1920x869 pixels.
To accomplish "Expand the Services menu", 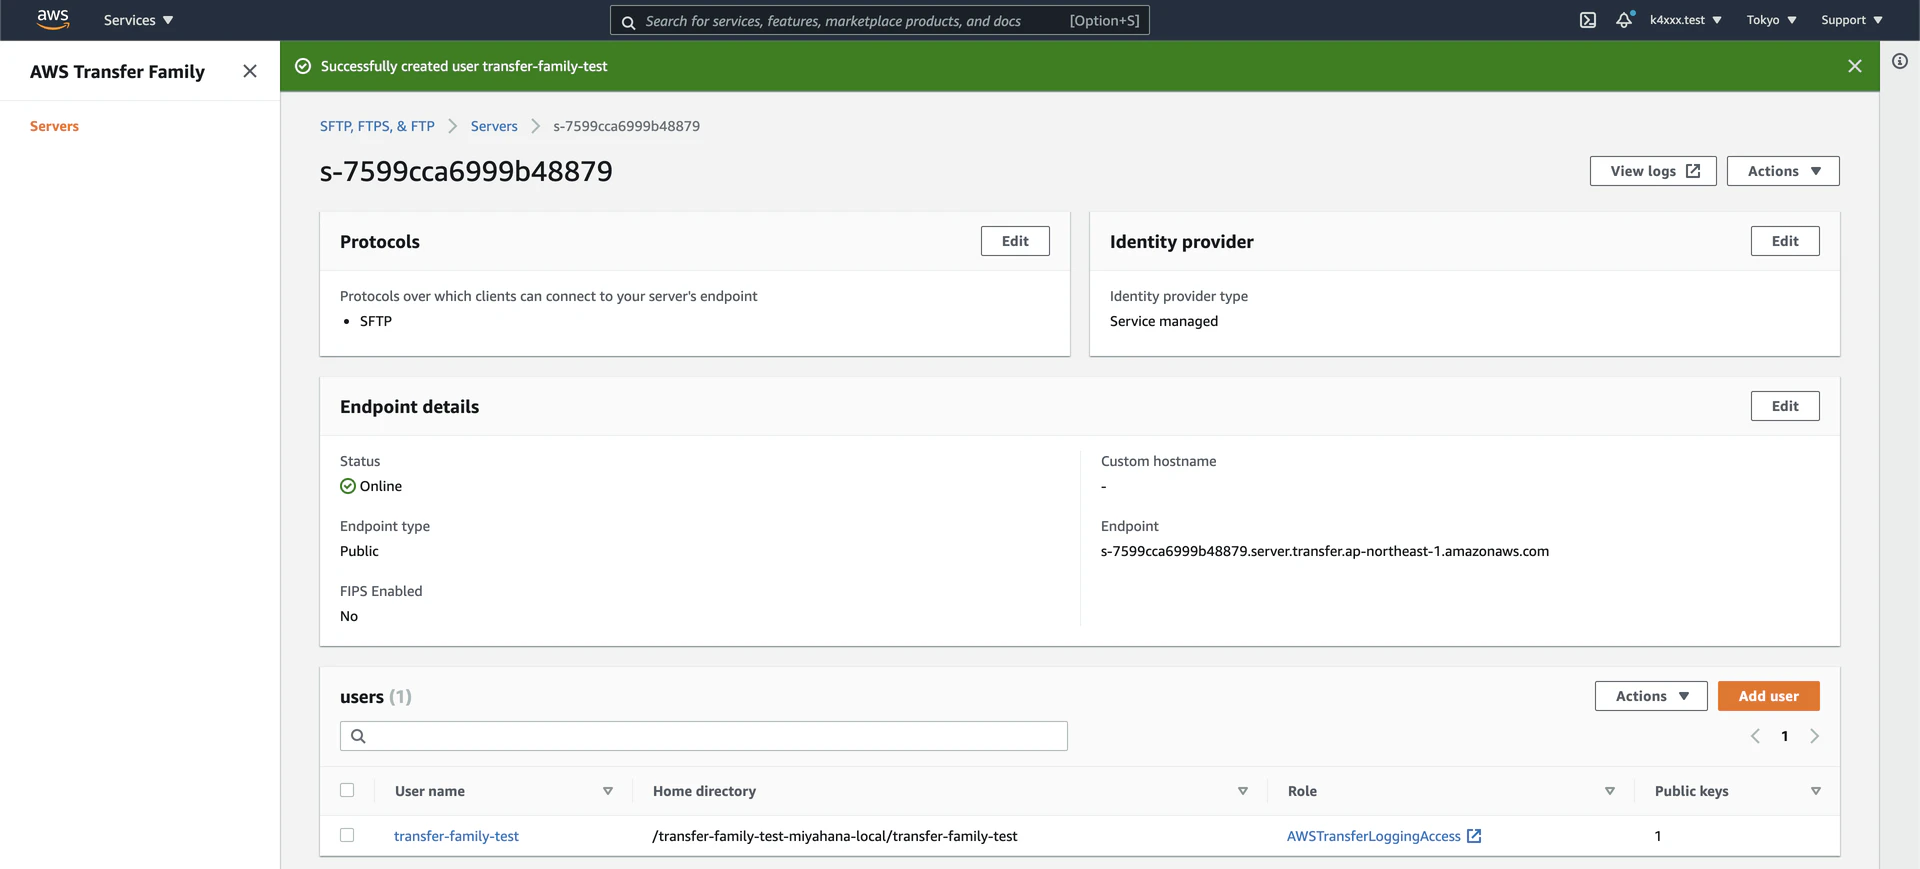I will pos(139,20).
